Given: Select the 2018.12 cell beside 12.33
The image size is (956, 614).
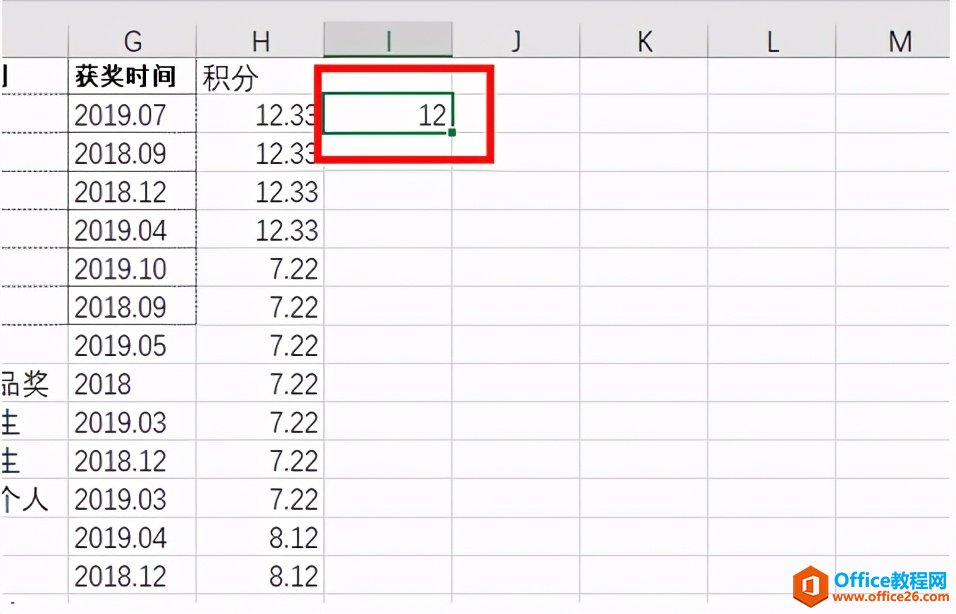Looking at the screenshot, I should click(x=132, y=191).
